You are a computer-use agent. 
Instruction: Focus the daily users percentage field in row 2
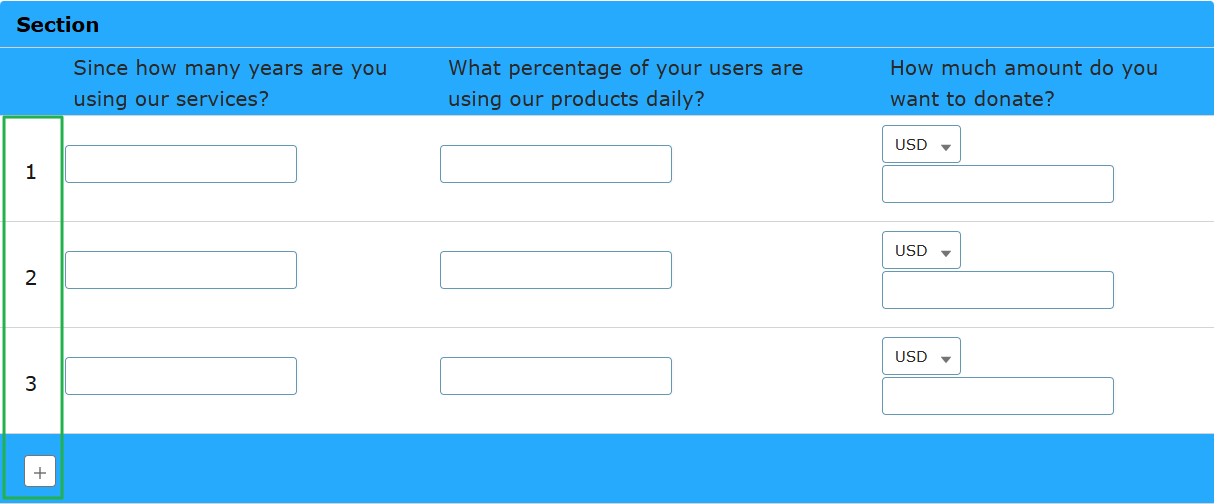[556, 270]
